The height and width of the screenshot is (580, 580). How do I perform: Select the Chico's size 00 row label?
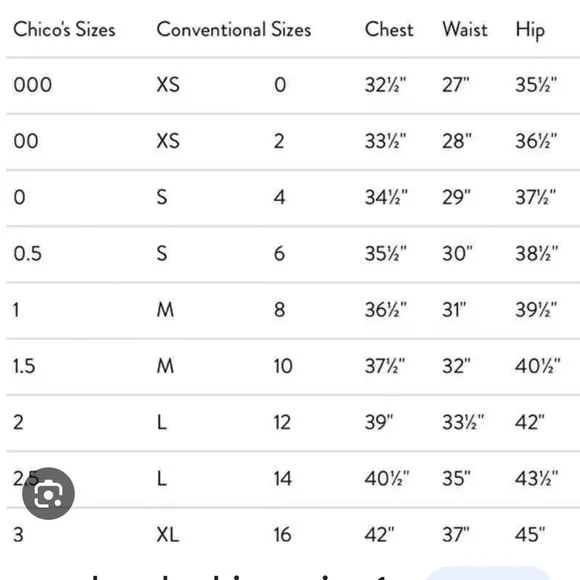pyautogui.click(x=26, y=141)
